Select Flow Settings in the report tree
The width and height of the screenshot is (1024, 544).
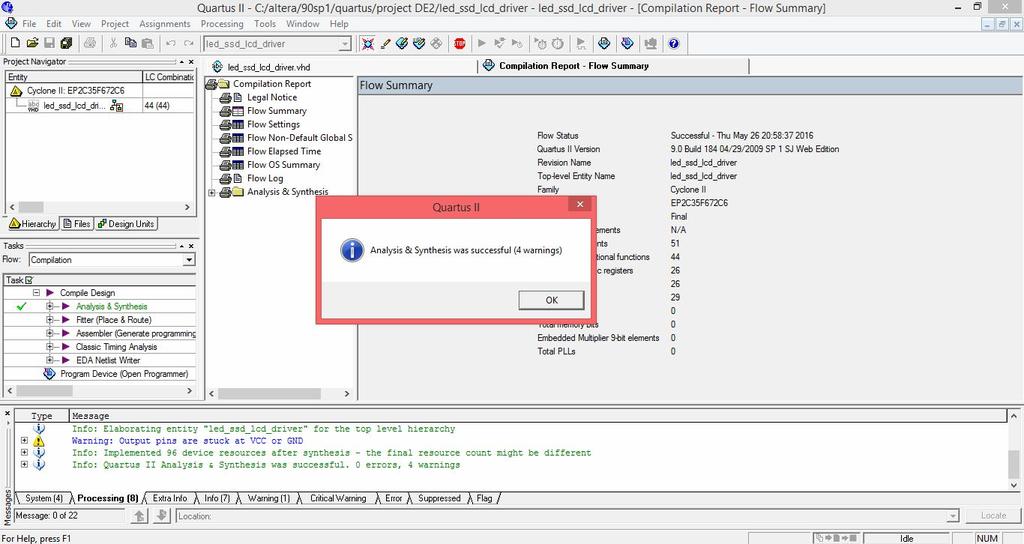coord(273,124)
